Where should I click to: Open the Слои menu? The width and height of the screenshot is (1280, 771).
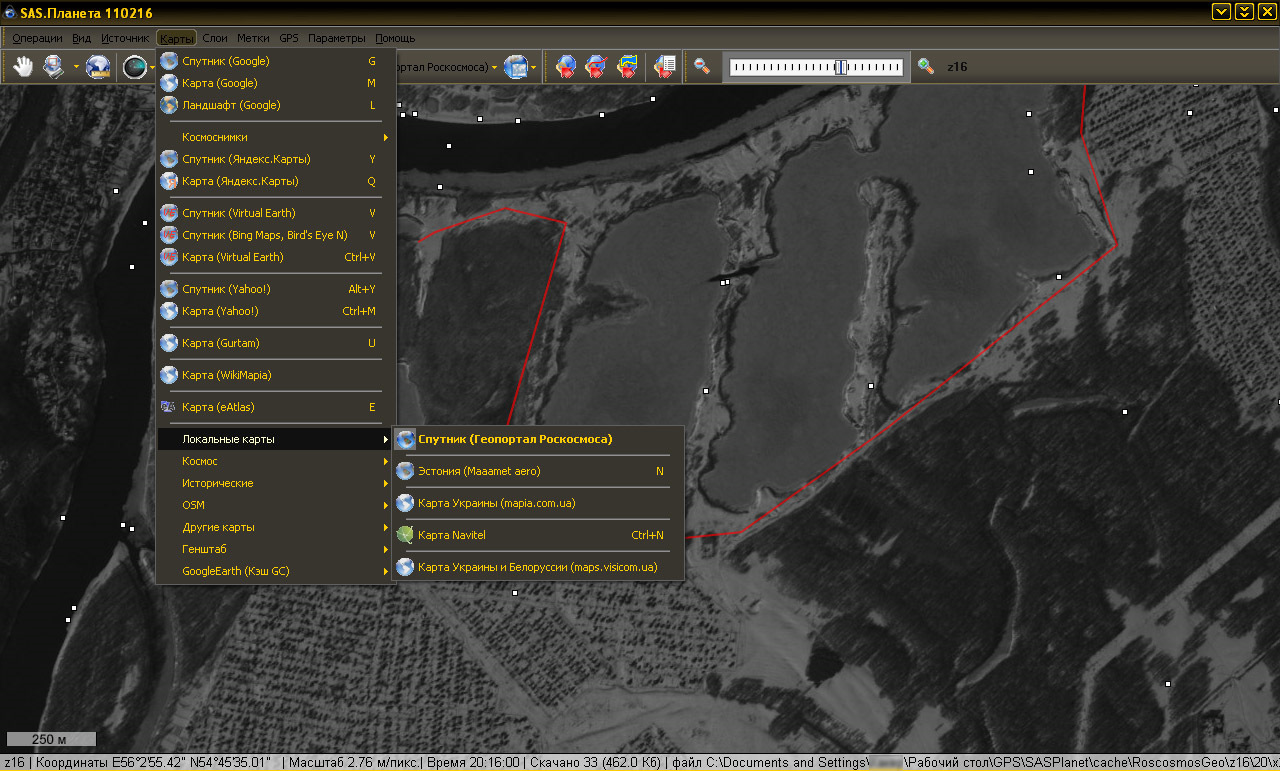215,38
